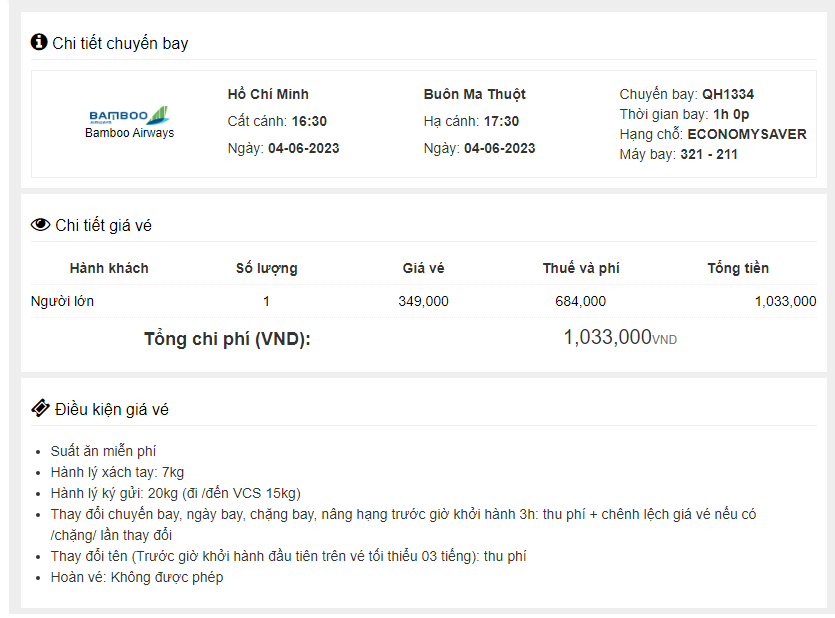The image size is (835, 618).
Task: Click the eye icon beside Chi tiết giá vé
Action: pyautogui.click(x=40, y=225)
